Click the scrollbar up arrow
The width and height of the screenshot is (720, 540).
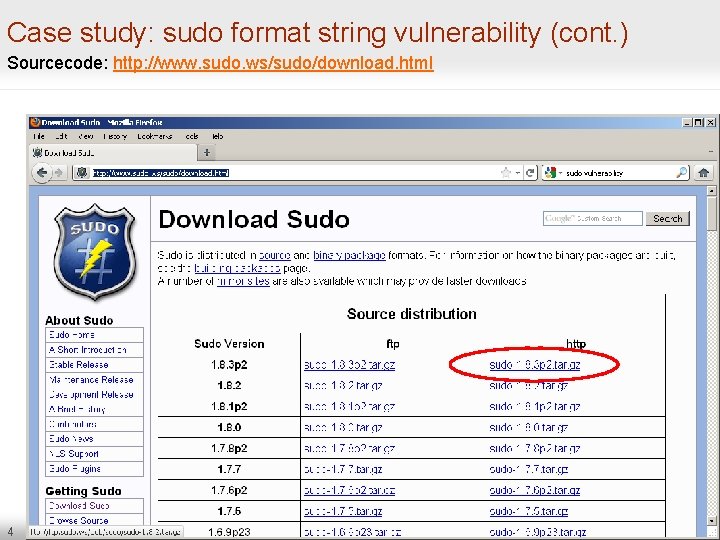[x=712, y=191]
